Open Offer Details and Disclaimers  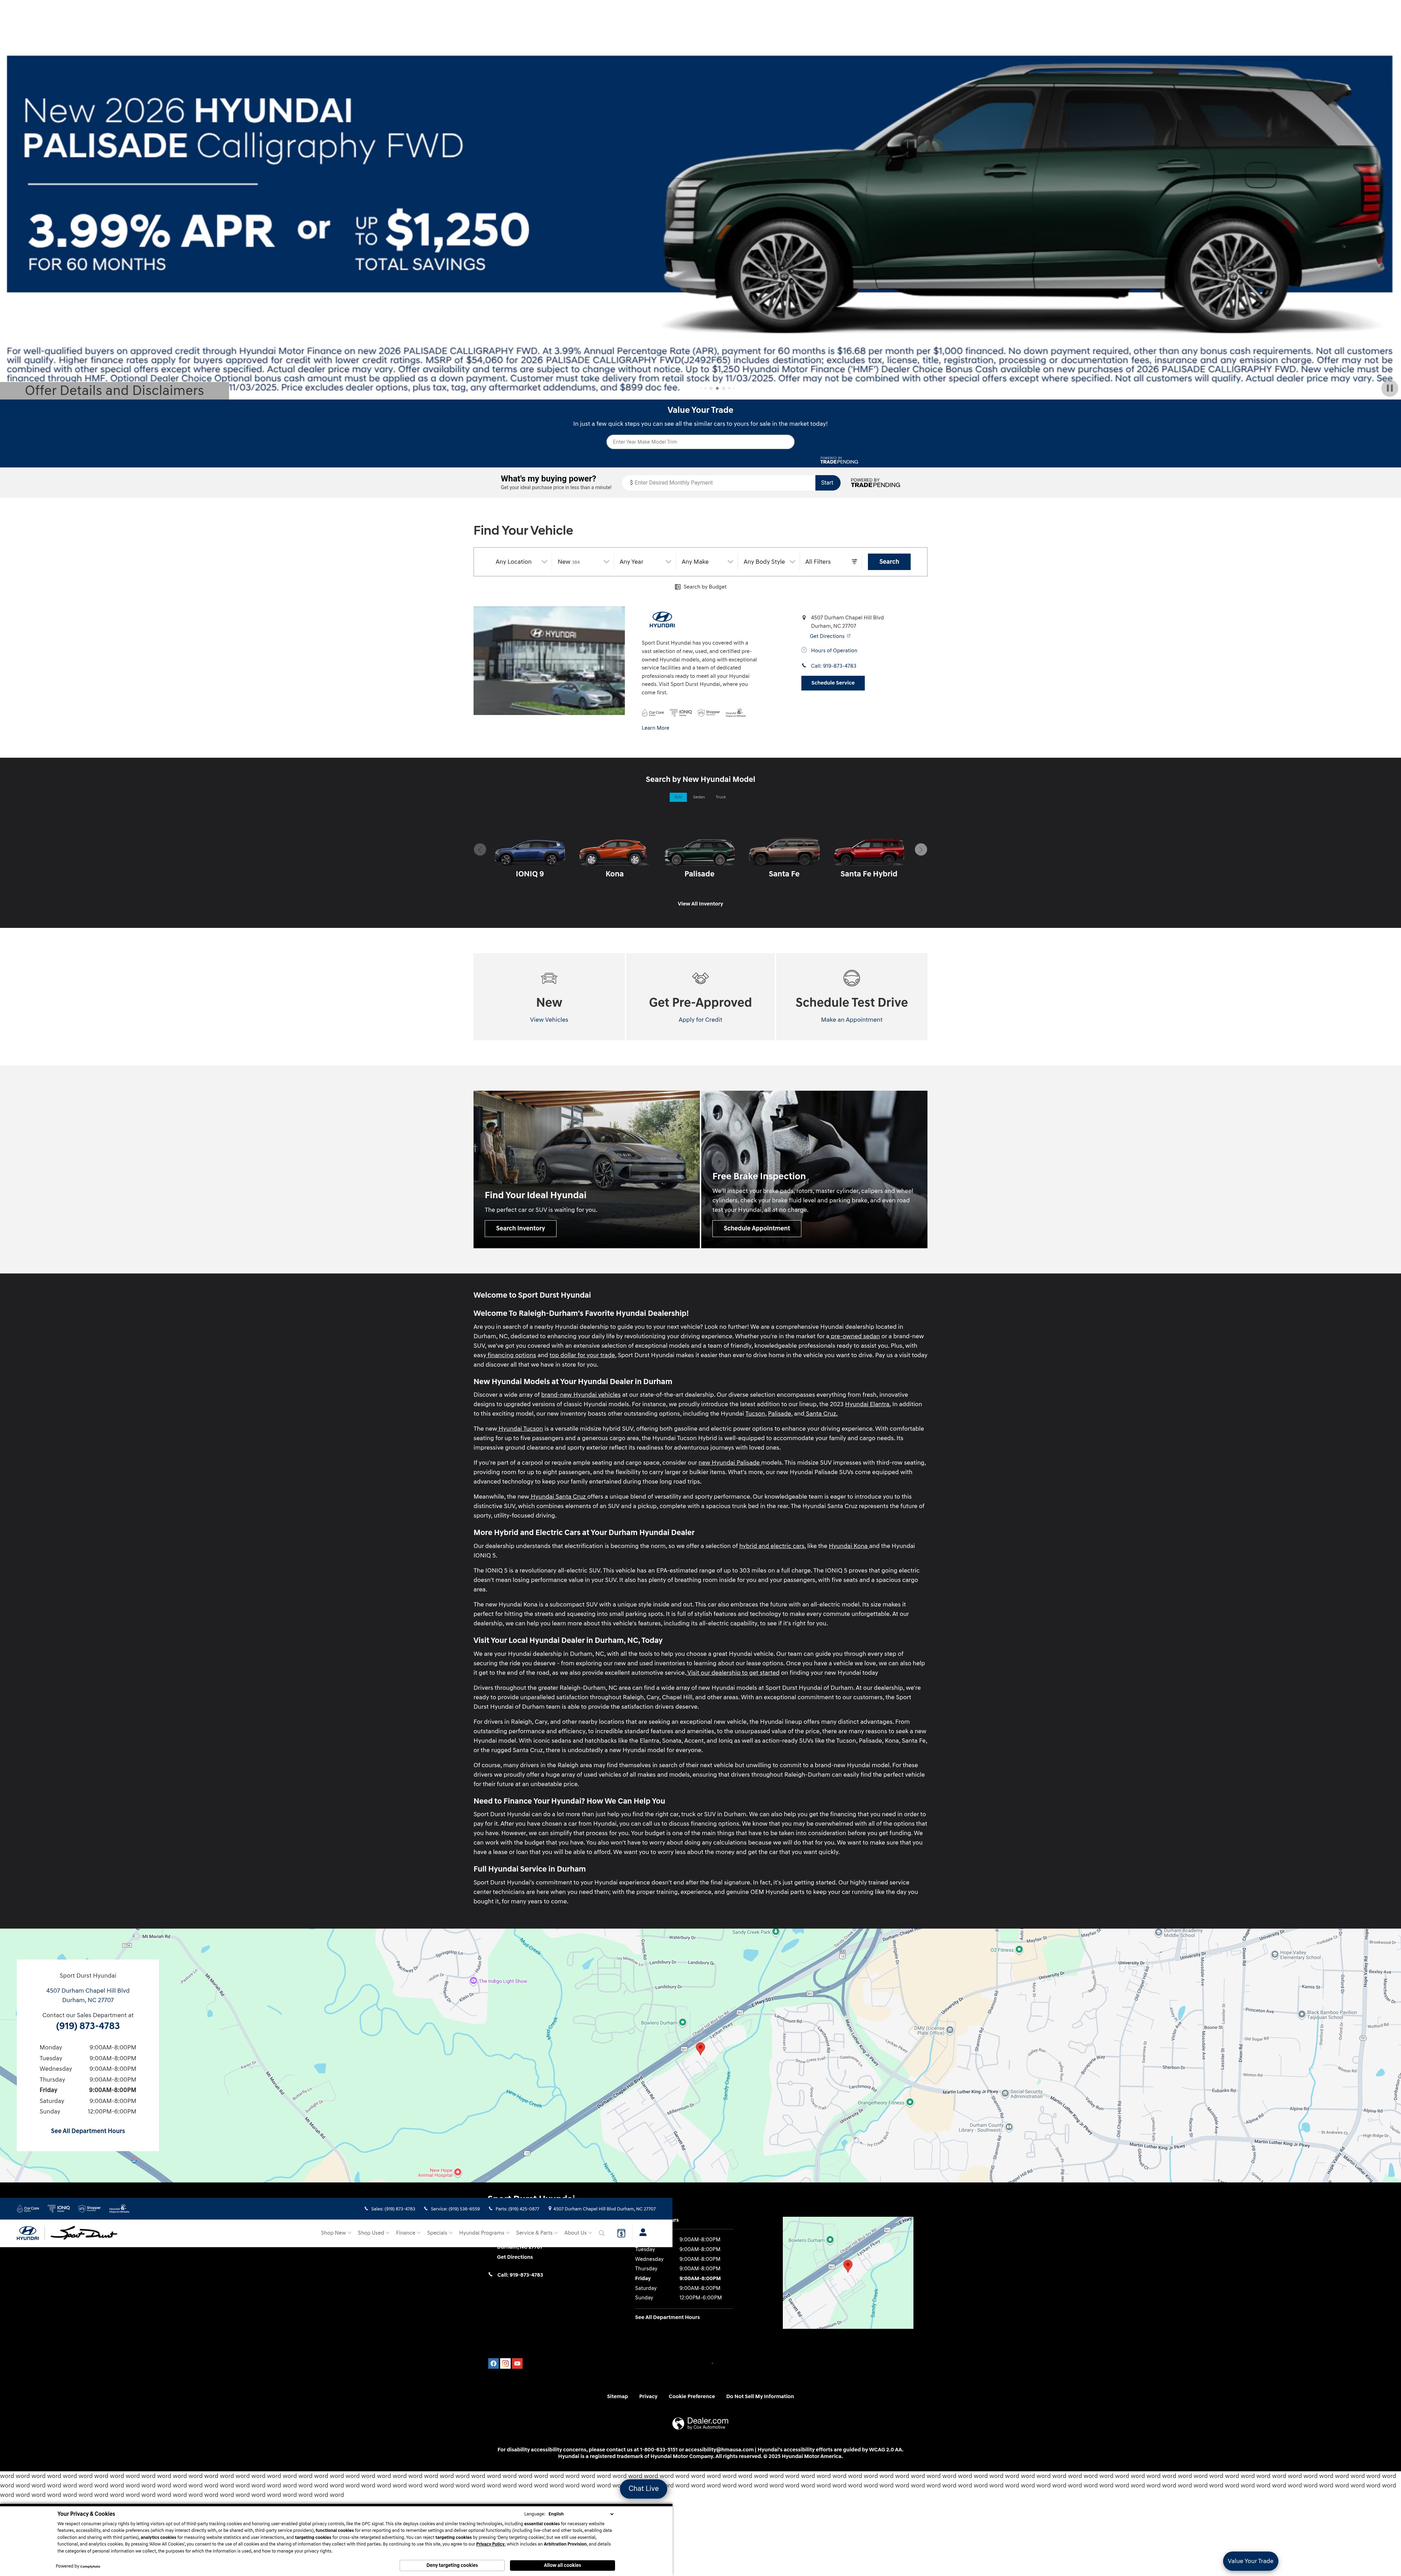click(x=114, y=391)
